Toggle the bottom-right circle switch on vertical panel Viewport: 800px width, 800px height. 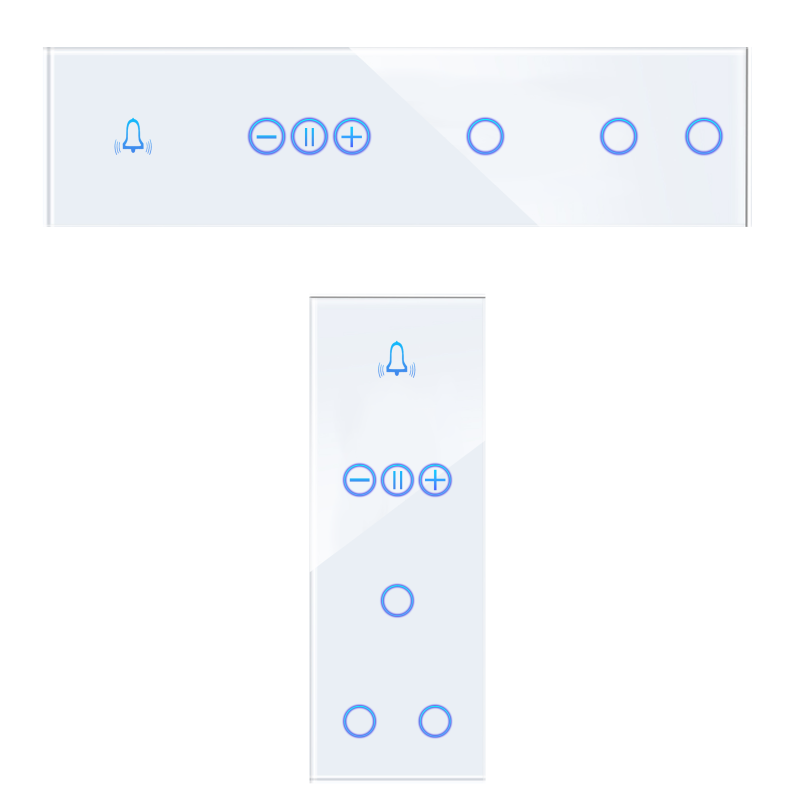click(435, 721)
